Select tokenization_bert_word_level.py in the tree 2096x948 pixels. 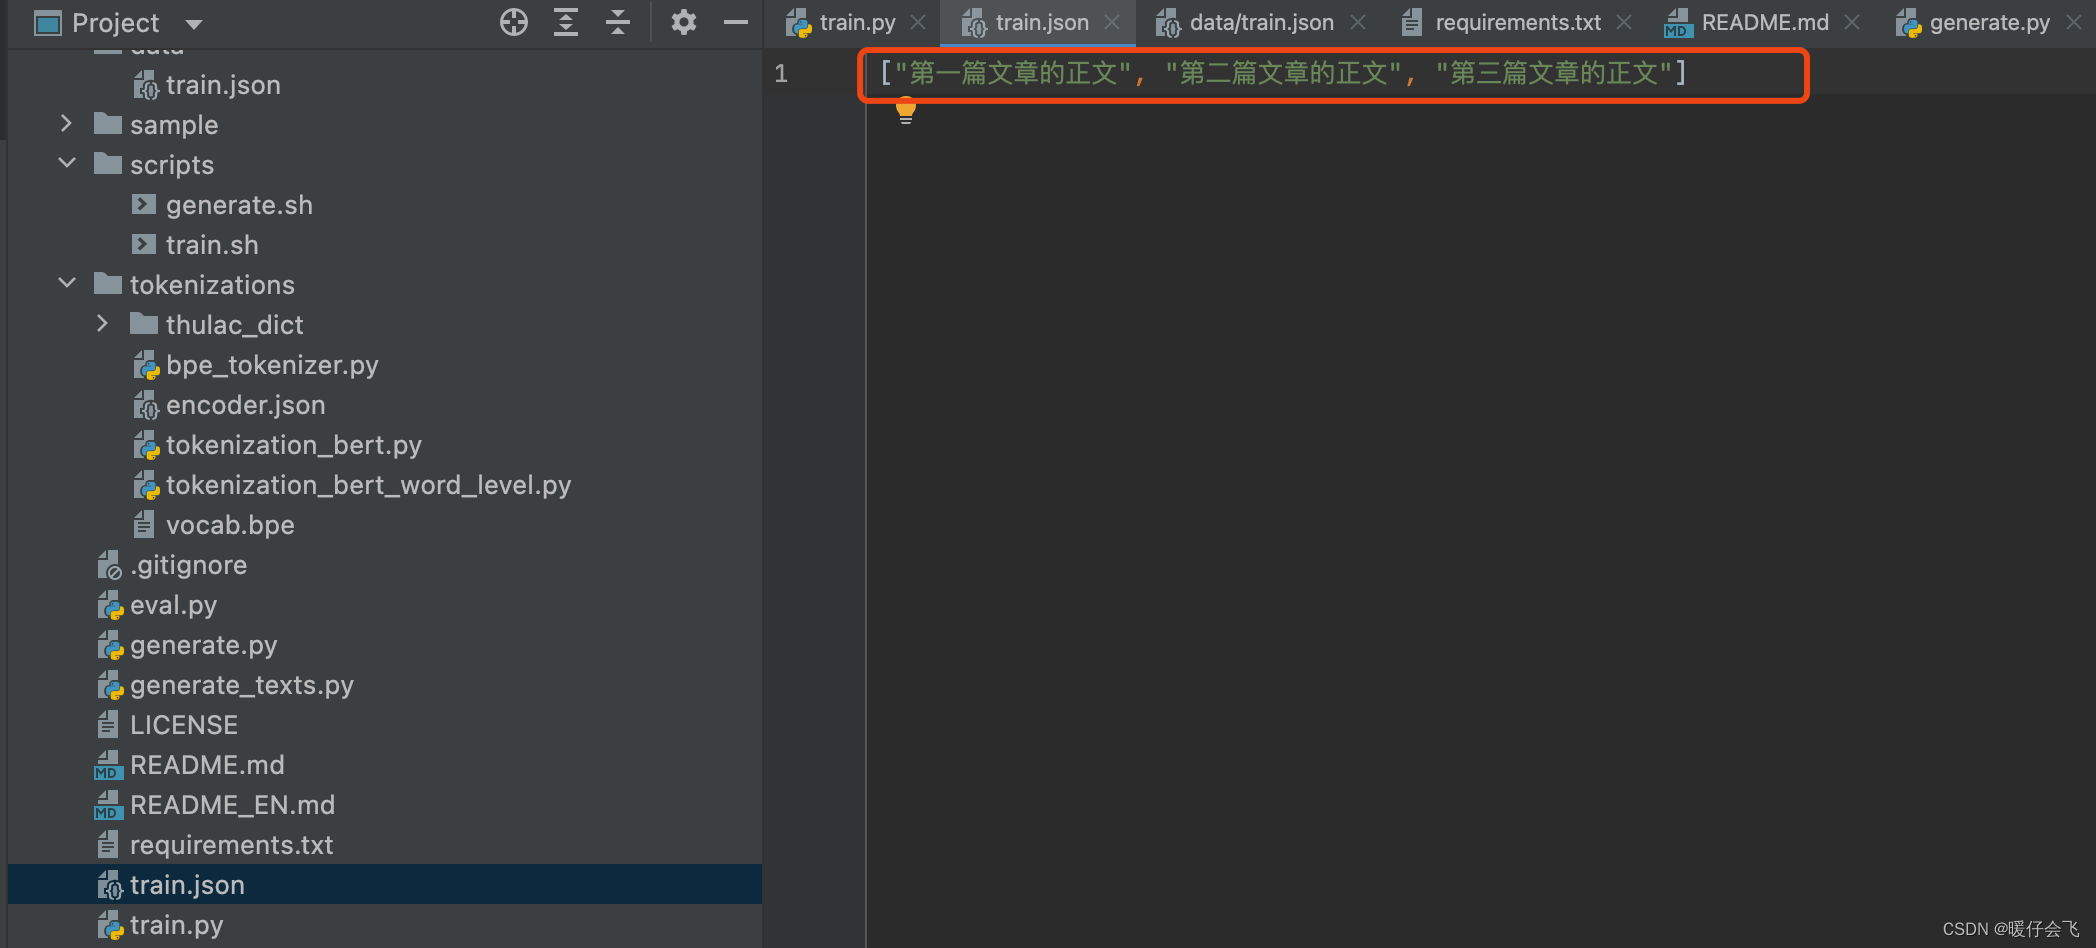pyautogui.click(x=368, y=485)
